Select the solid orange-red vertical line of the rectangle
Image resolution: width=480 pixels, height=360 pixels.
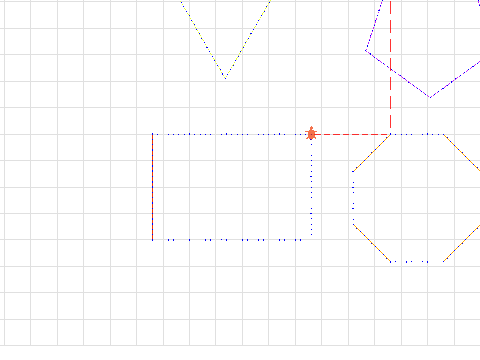click(x=153, y=187)
